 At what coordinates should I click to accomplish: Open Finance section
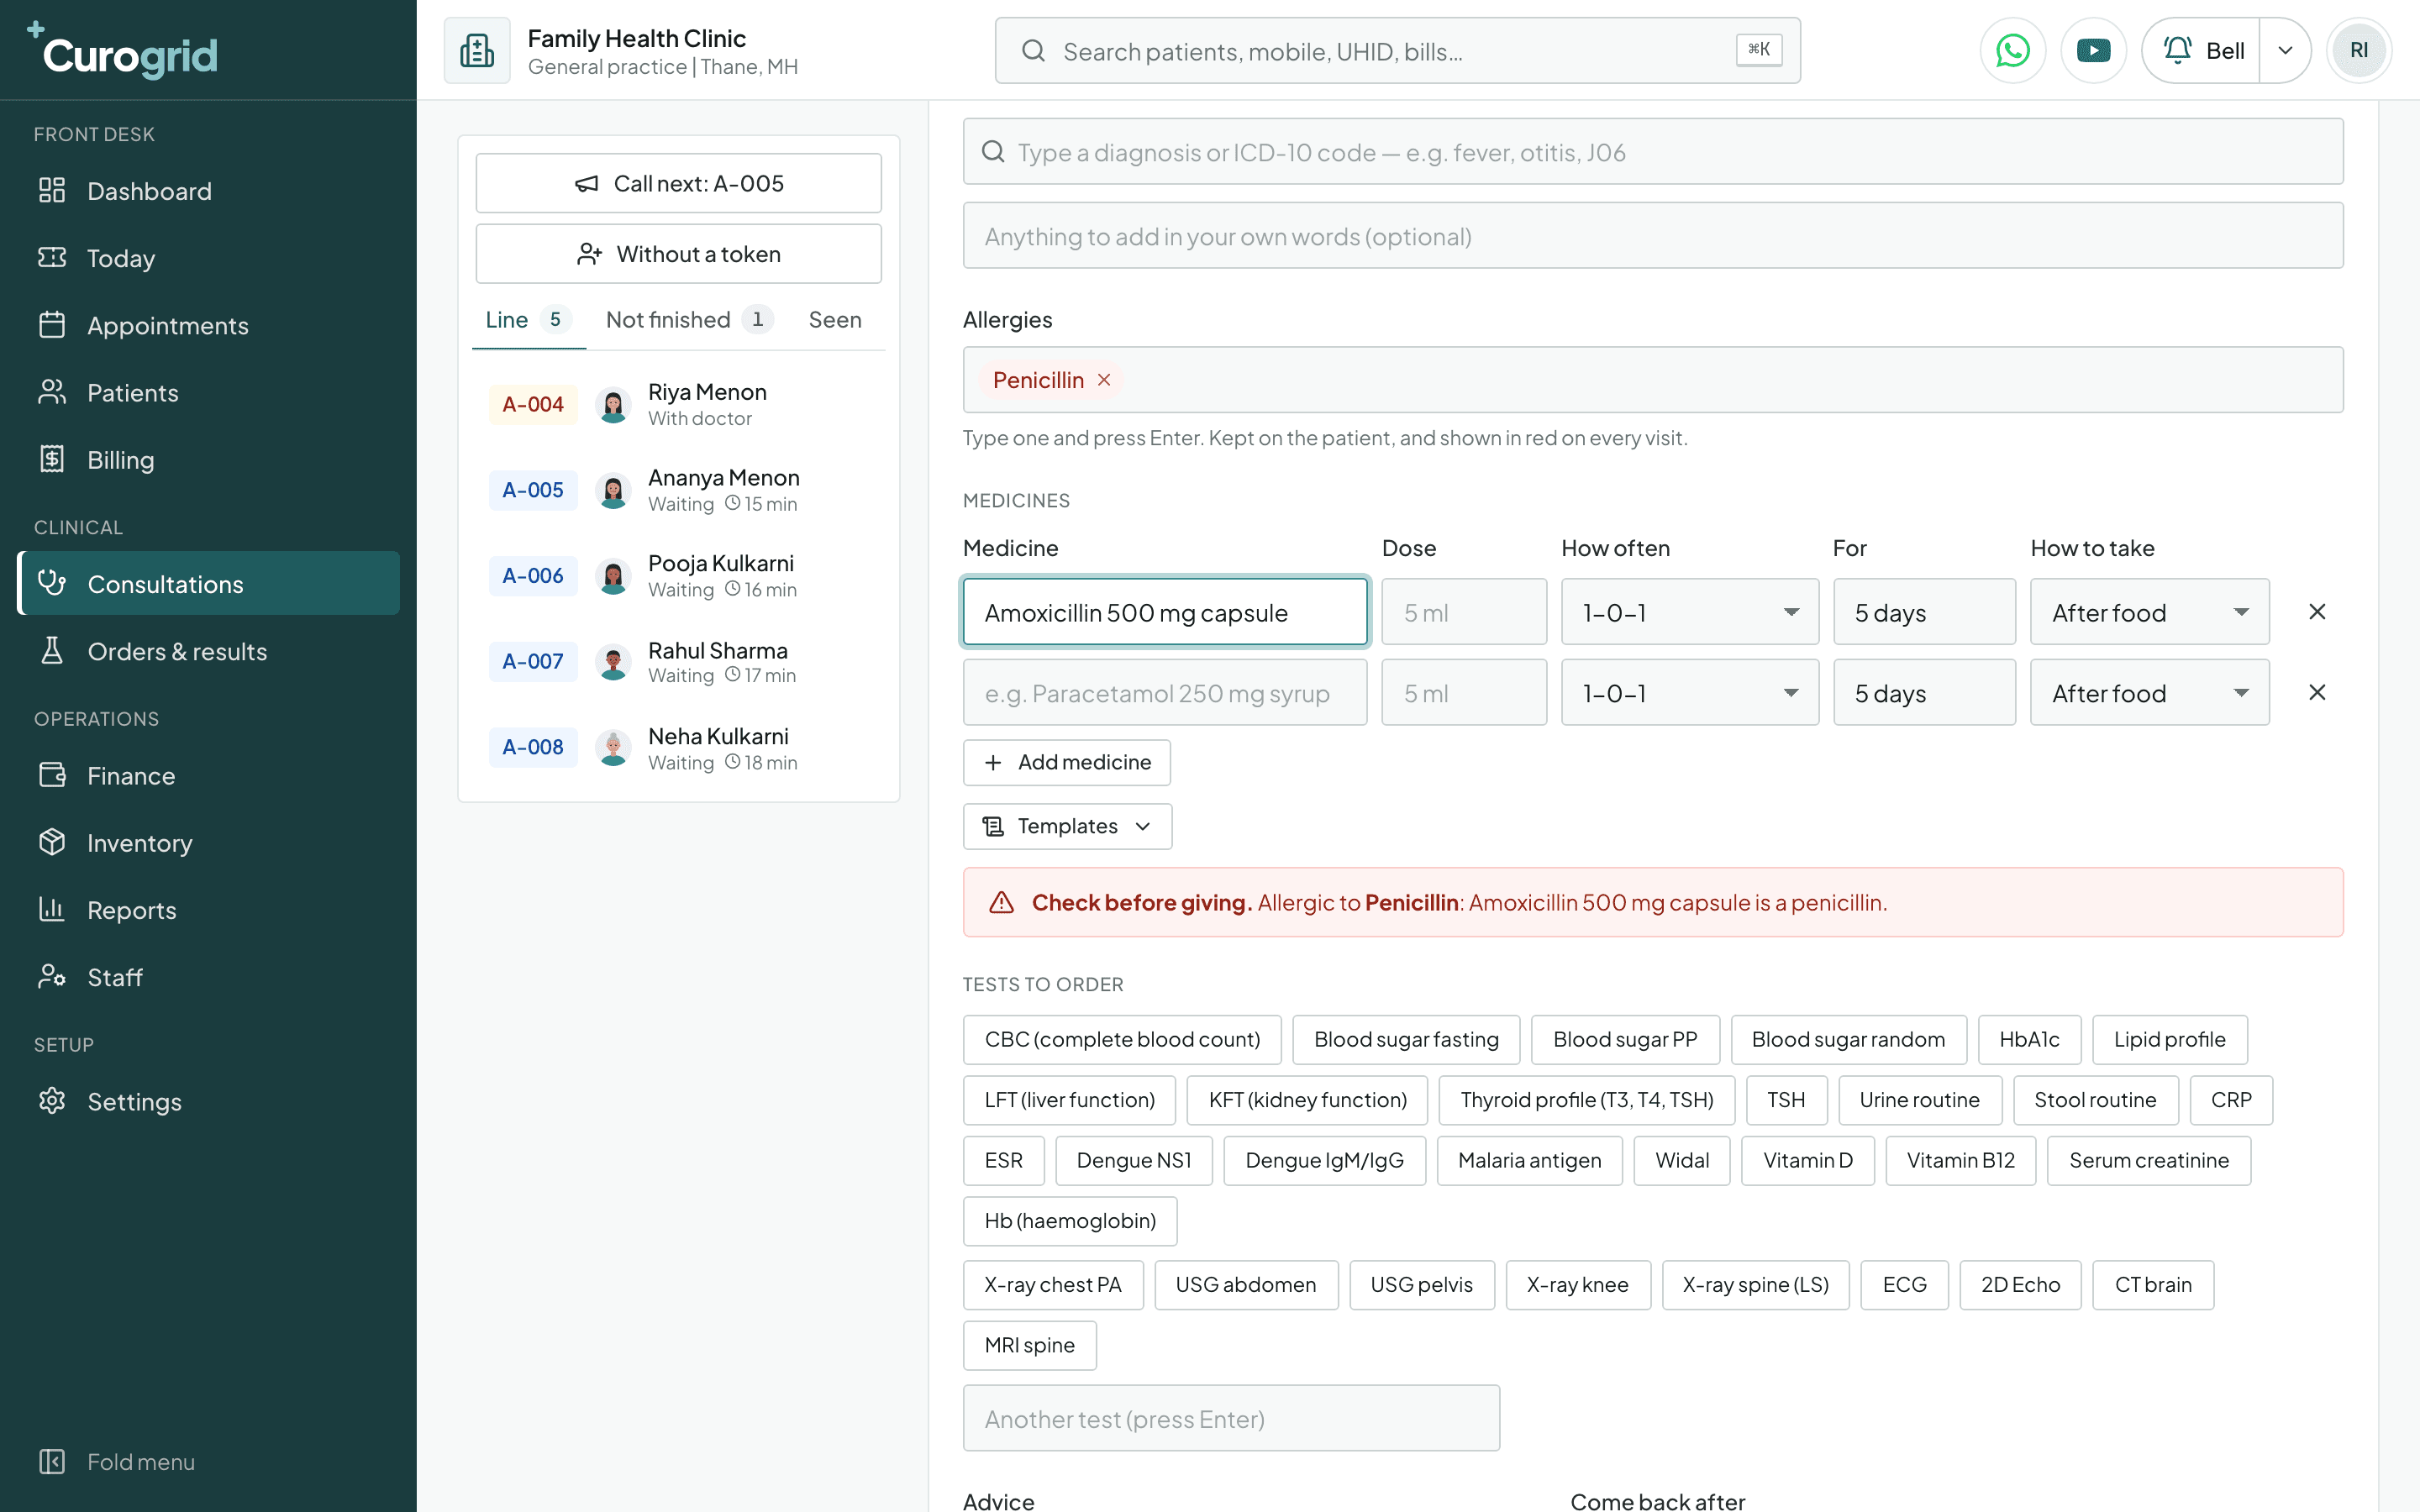[x=208, y=776]
